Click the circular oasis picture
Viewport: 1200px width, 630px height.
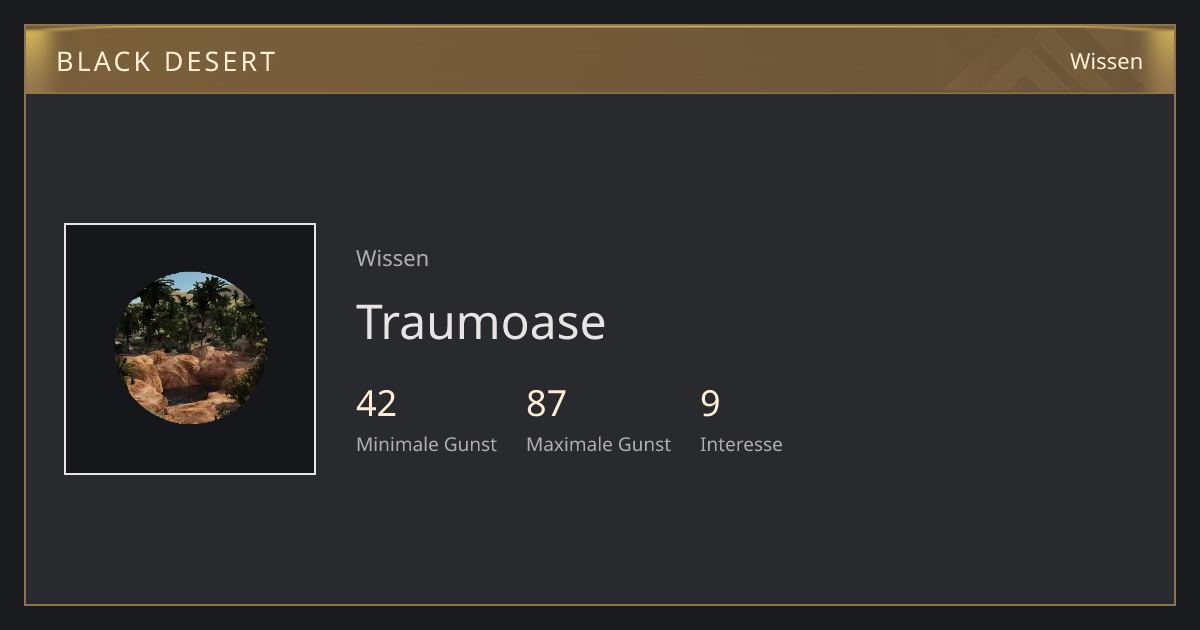point(190,348)
